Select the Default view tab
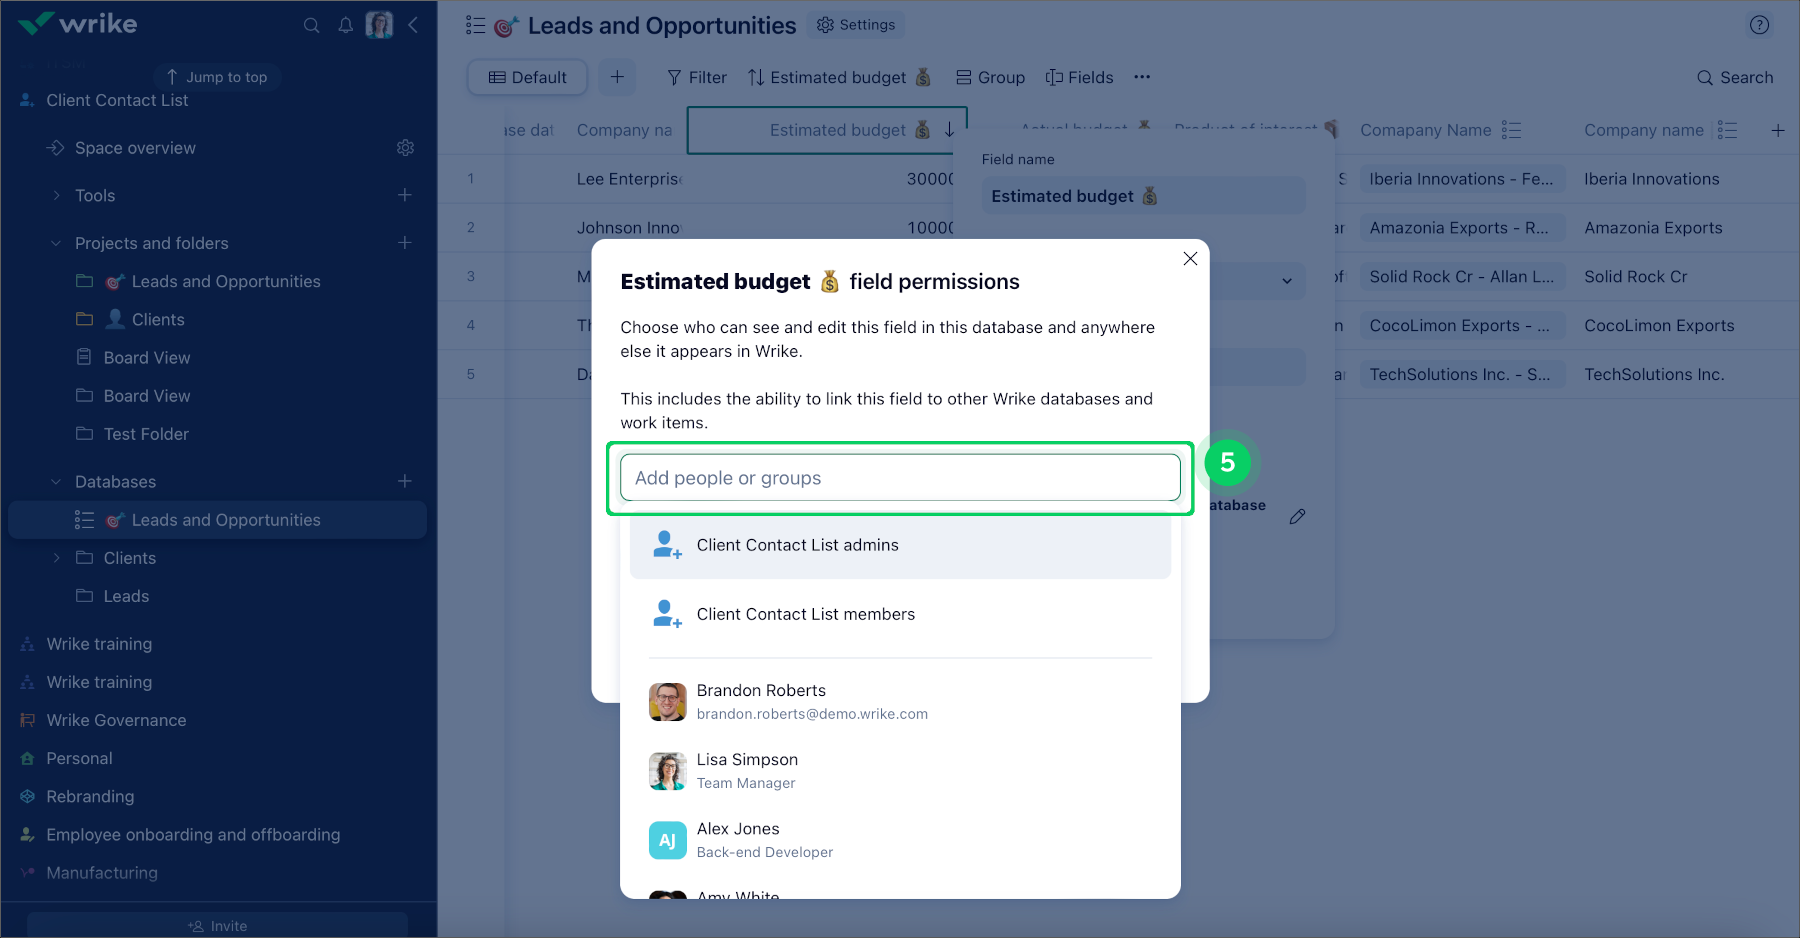Viewport: 1800px width, 938px height. [x=527, y=77]
